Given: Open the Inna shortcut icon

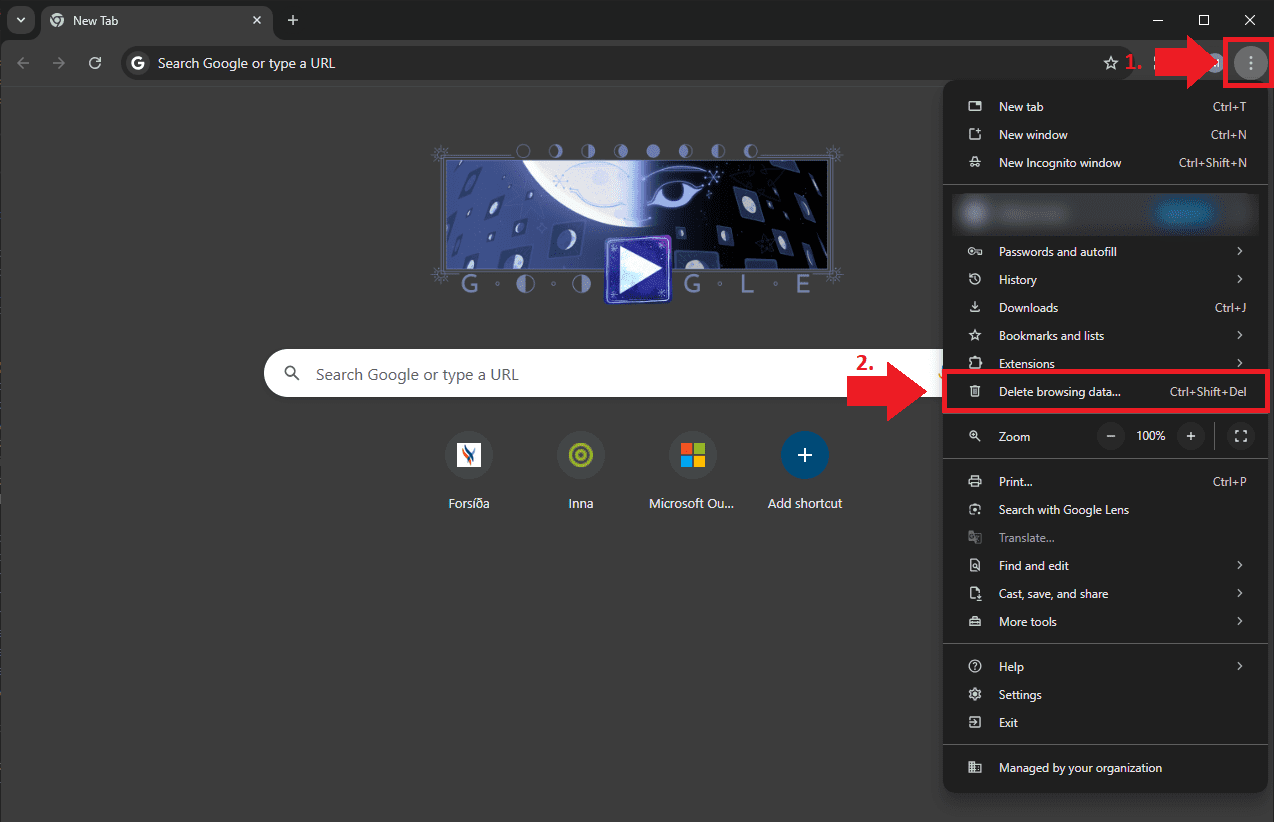Looking at the screenshot, I should (581, 456).
